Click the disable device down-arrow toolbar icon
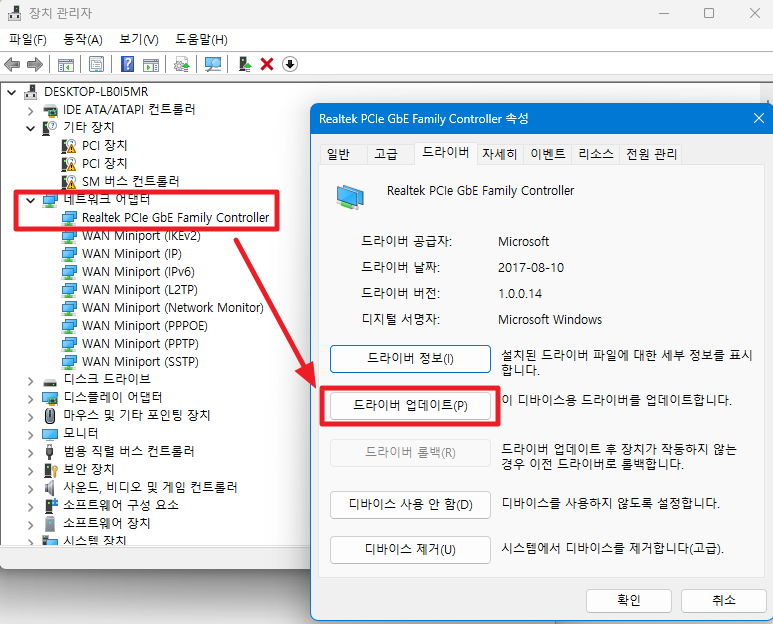 pos(290,64)
